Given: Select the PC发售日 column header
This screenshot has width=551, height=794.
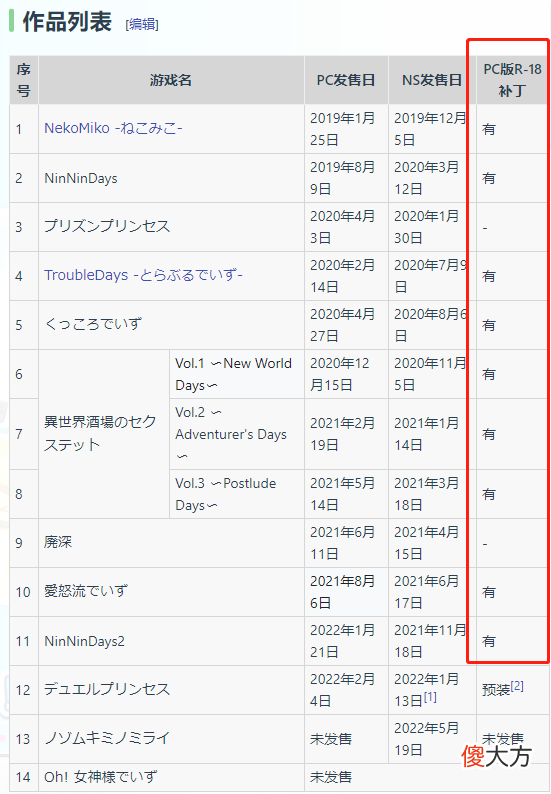Looking at the screenshot, I should click(x=346, y=80).
